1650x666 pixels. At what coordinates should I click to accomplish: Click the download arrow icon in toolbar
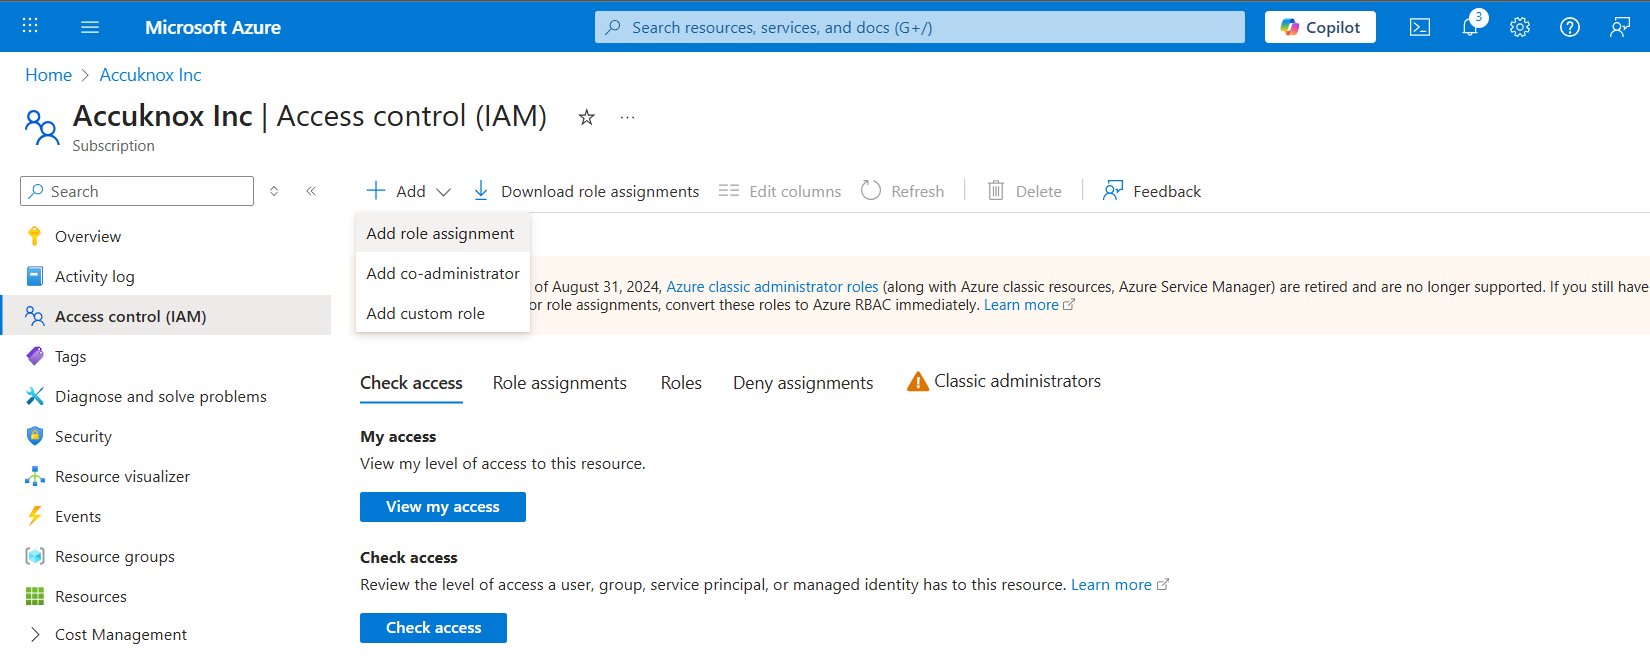(481, 190)
